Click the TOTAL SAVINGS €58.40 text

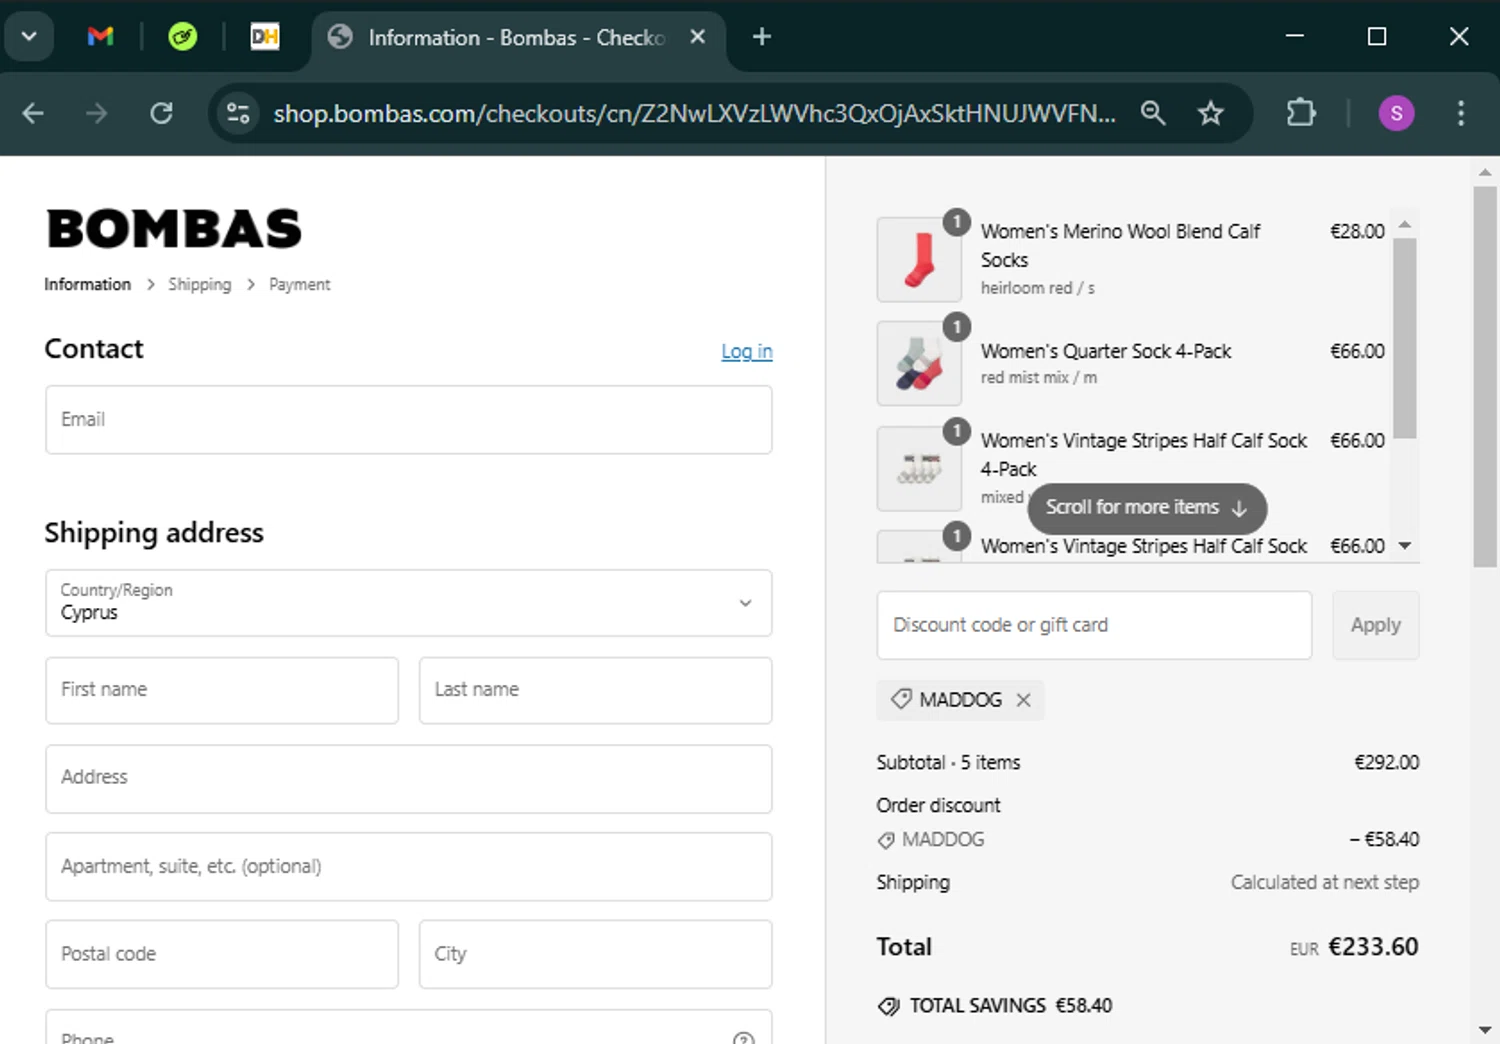(x=1010, y=1006)
